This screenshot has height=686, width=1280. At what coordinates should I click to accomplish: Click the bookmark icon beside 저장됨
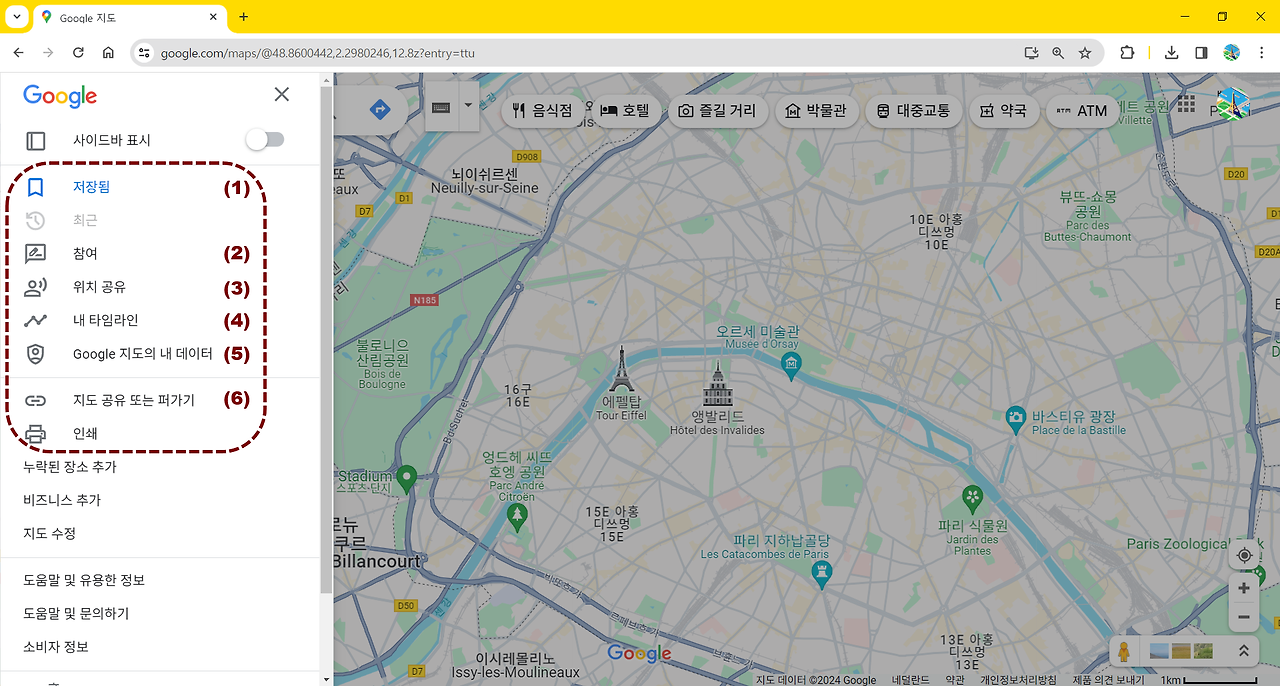(35, 187)
